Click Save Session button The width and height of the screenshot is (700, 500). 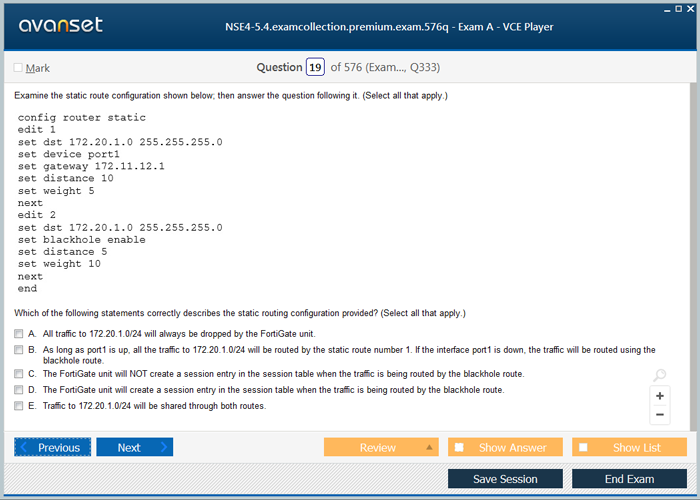click(x=505, y=479)
